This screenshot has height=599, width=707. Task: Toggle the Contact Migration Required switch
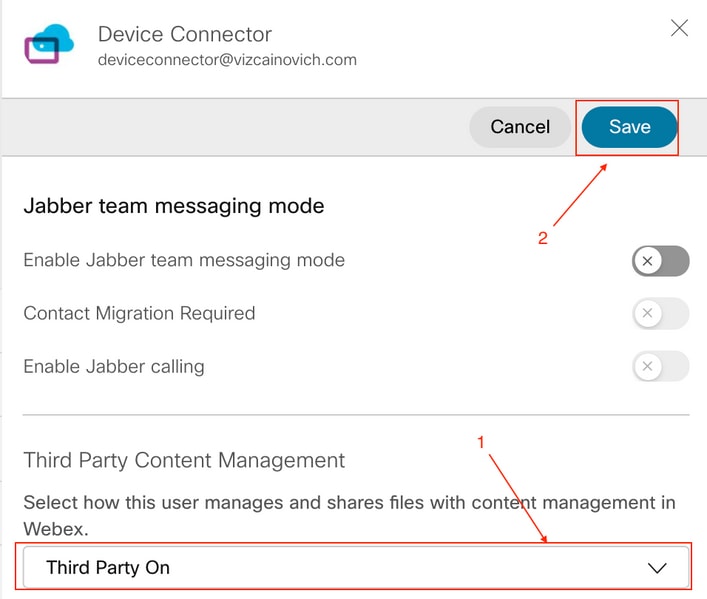pyautogui.click(x=661, y=313)
